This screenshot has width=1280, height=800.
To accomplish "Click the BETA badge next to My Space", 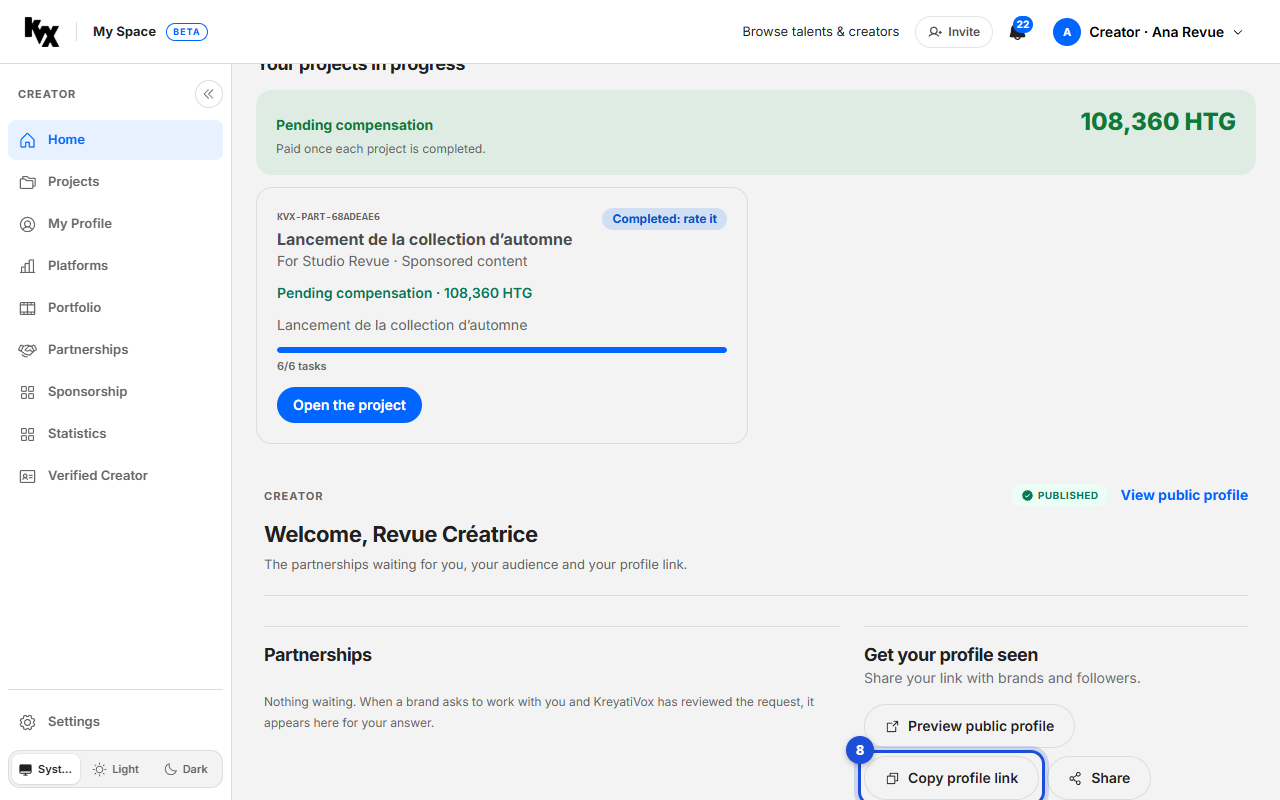I will pos(187,32).
